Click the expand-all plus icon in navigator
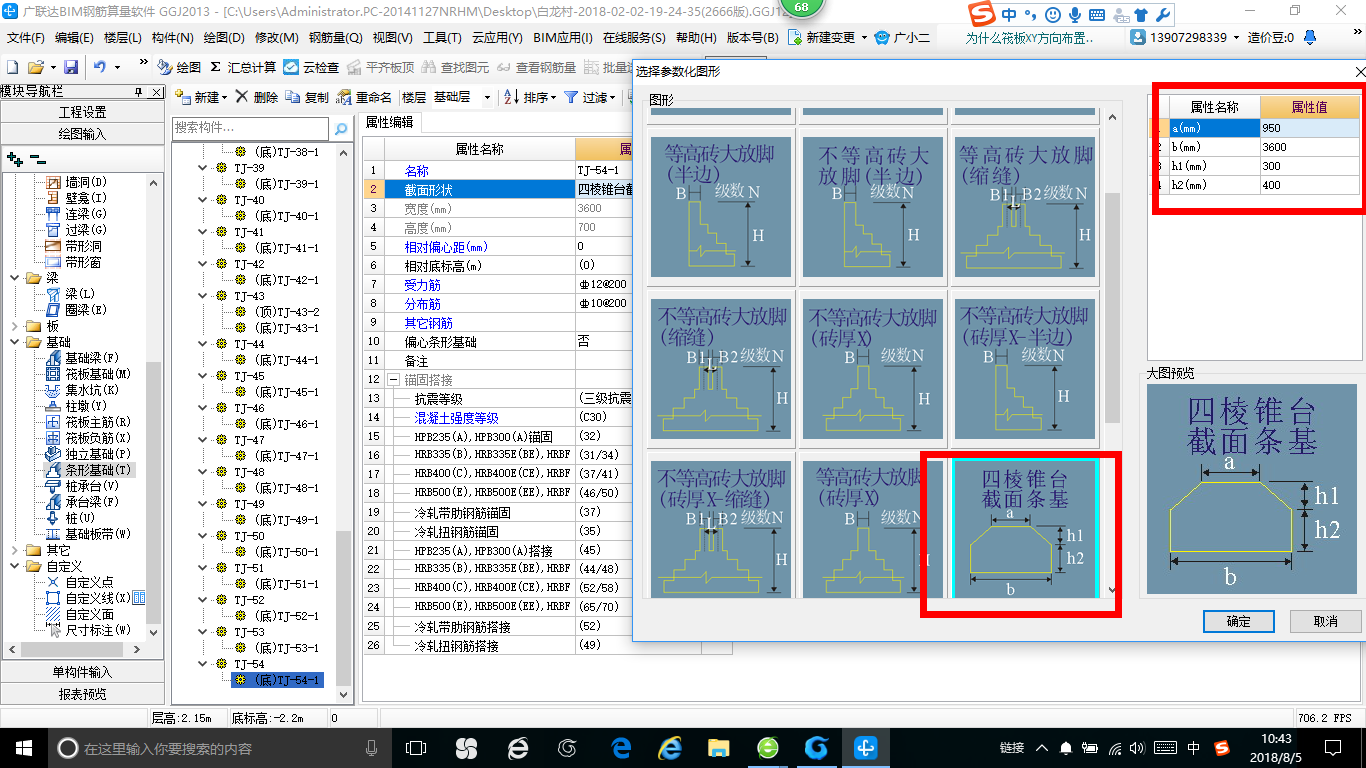This screenshot has width=1366, height=768. 14,159
